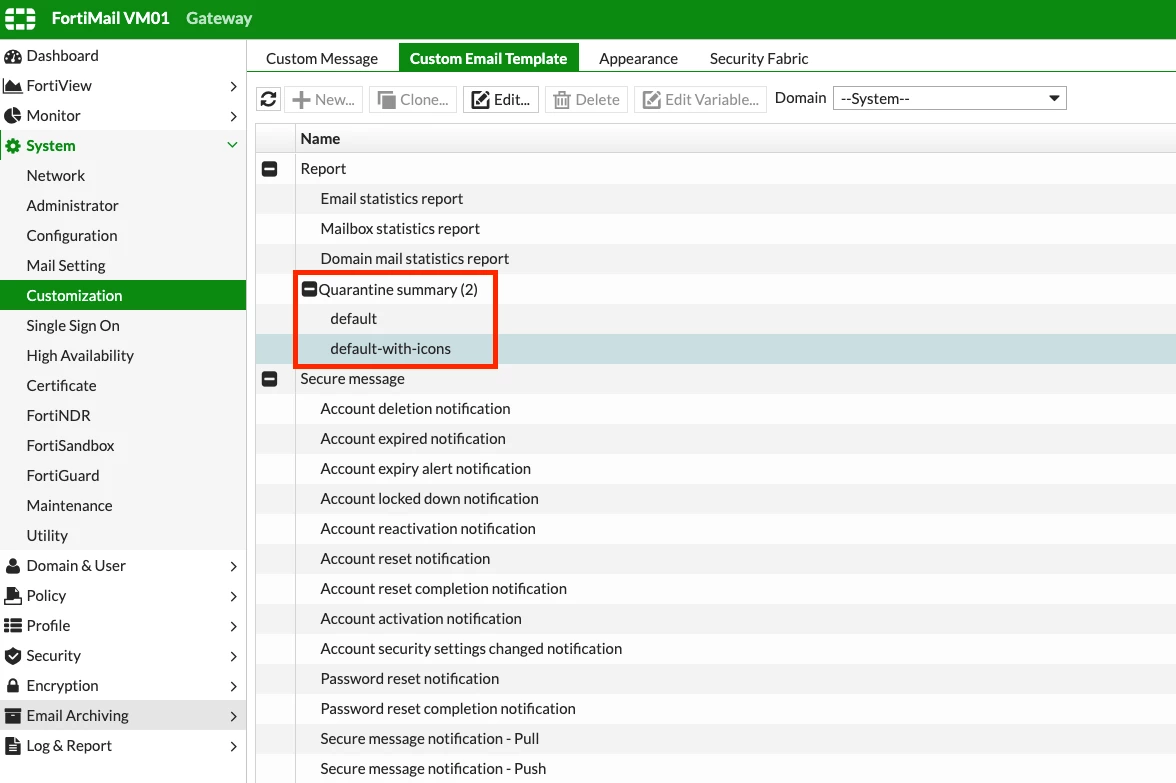
Task: Collapse the Quarantine summary group
Action: [309, 289]
